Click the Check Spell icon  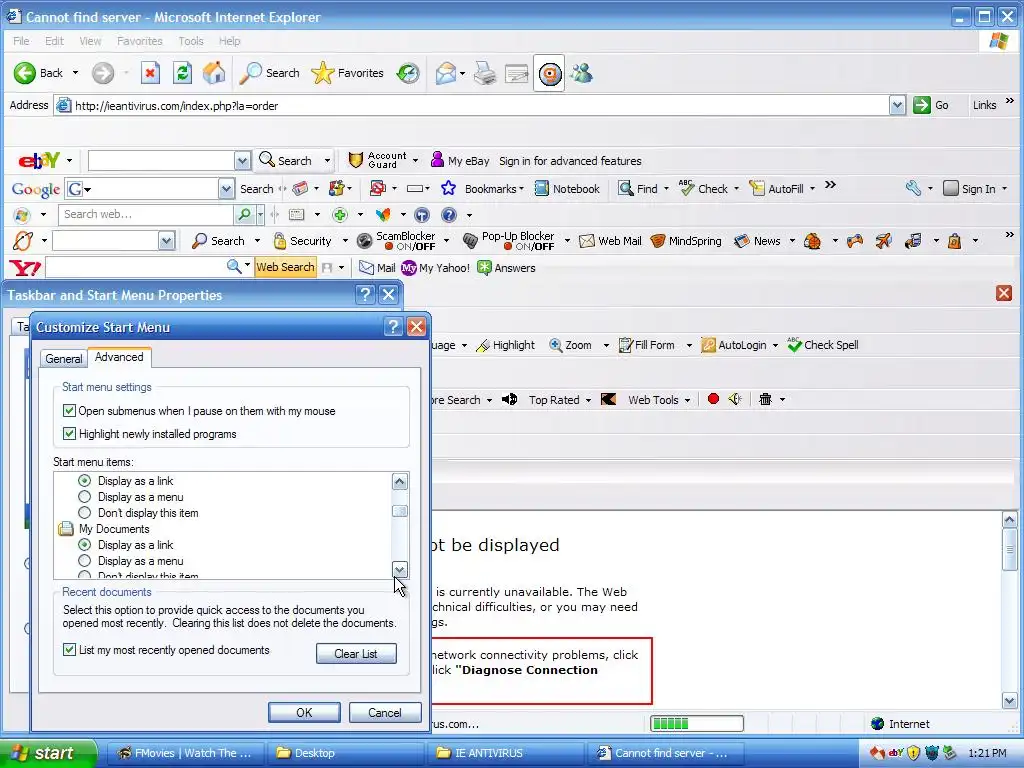click(794, 344)
